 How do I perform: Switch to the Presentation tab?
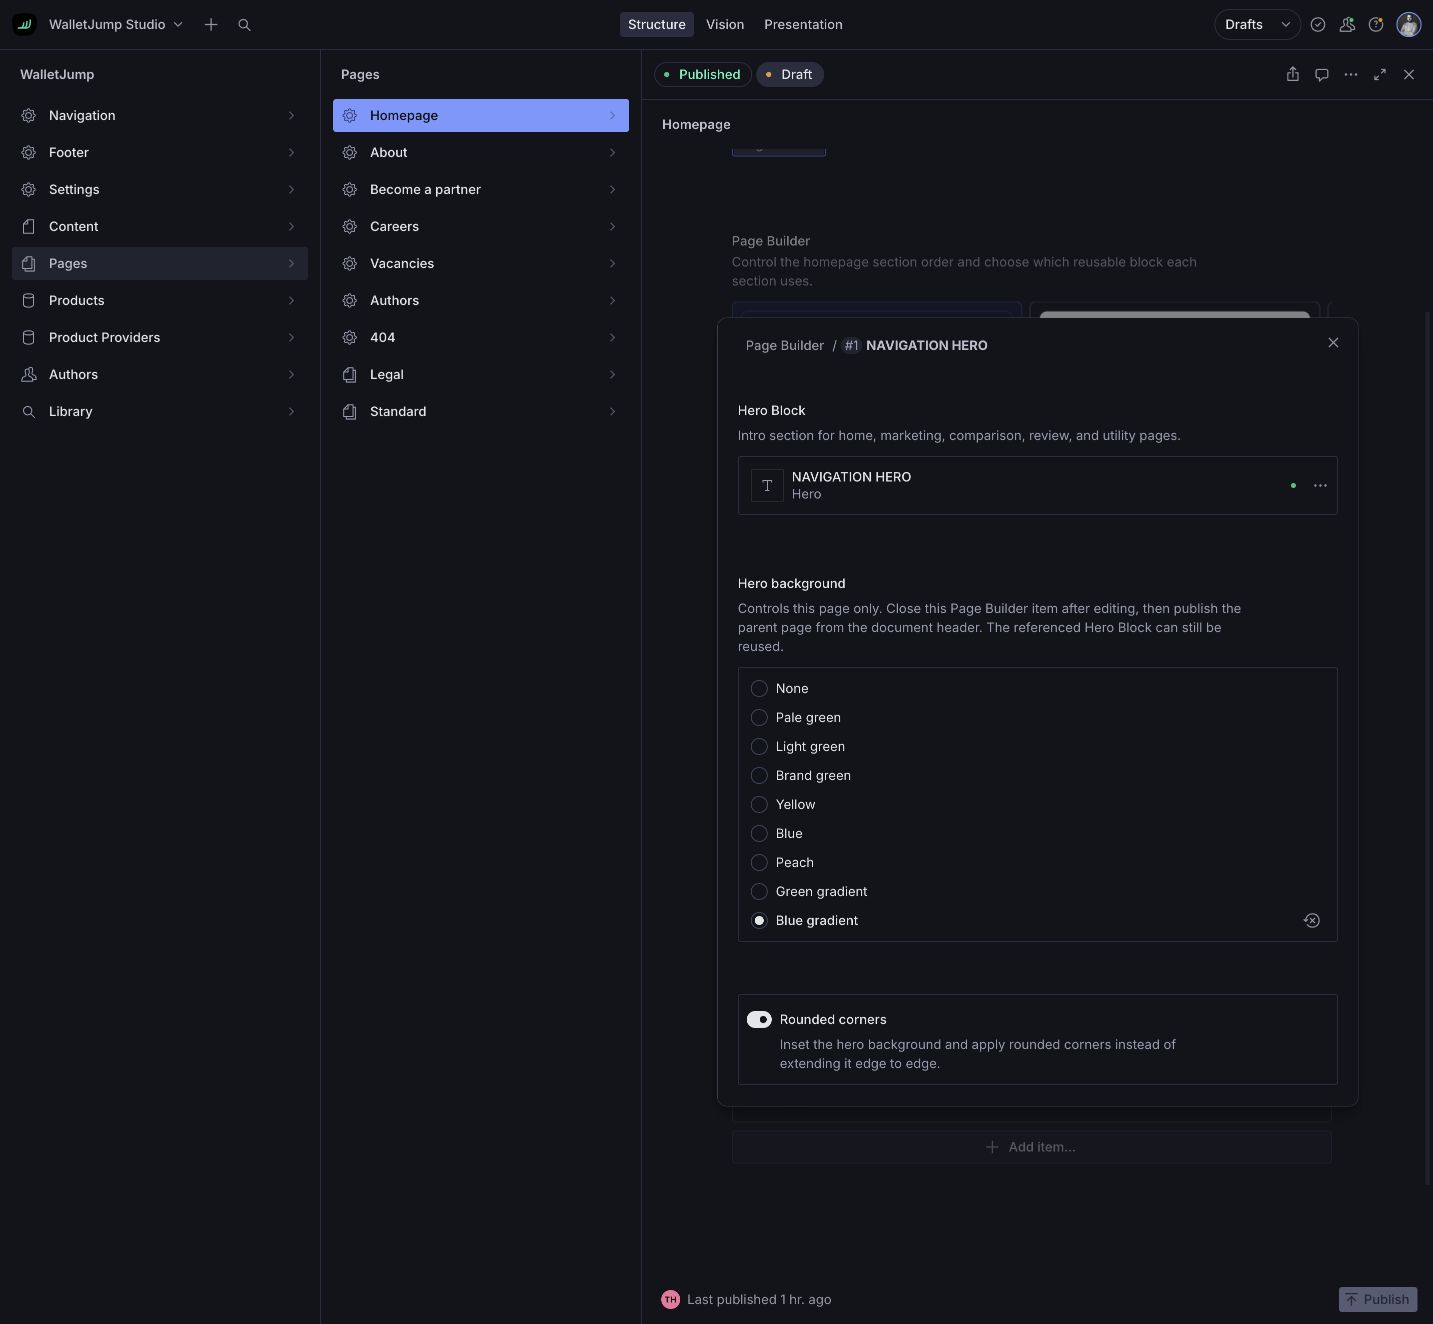tap(803, 24)
